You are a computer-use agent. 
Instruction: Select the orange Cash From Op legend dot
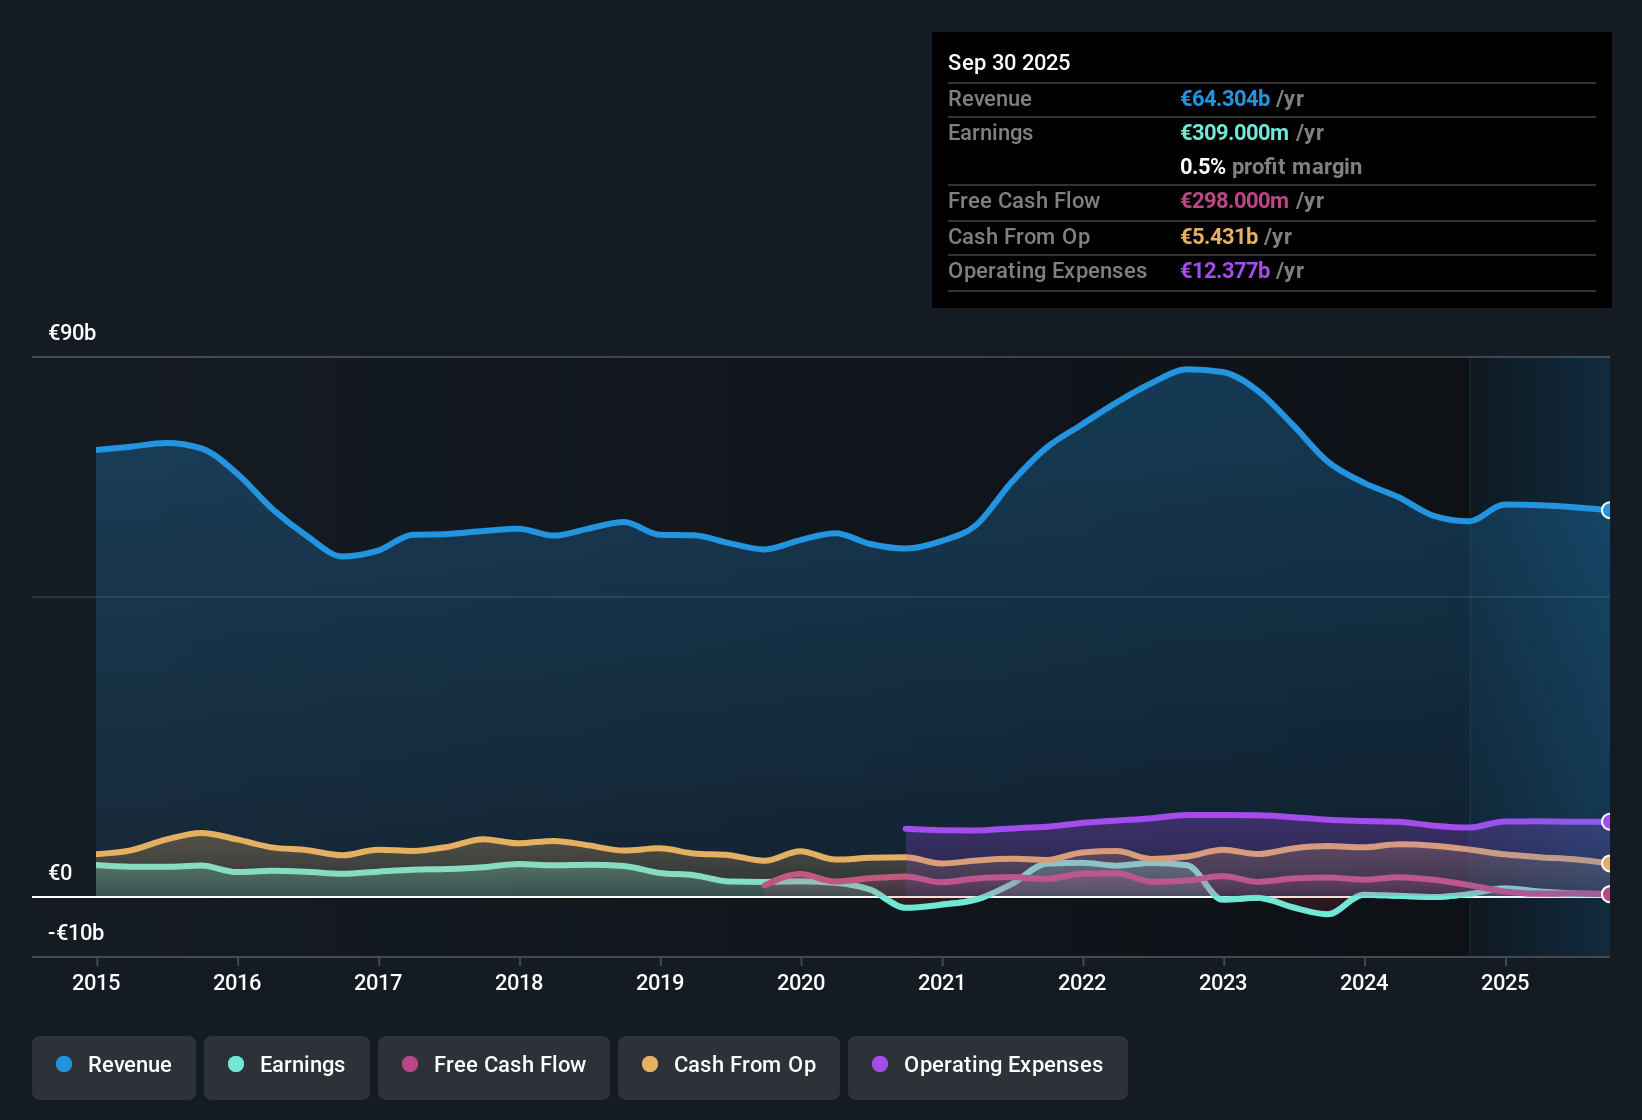[x=650, y=1065]
